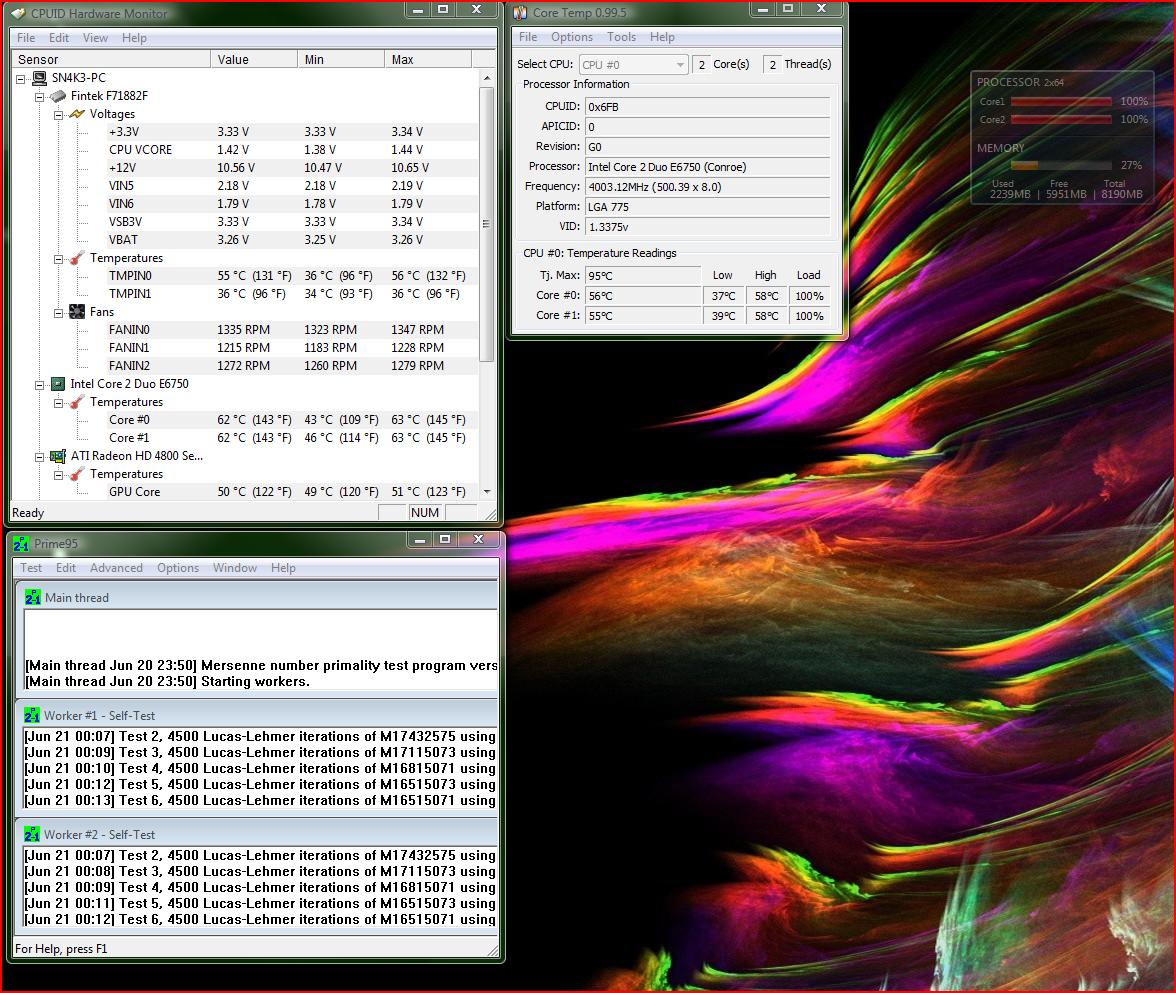Screen dimensions: 1176x993
Task: Open Advanced menu in Prime95
Action: pos(116,568)
